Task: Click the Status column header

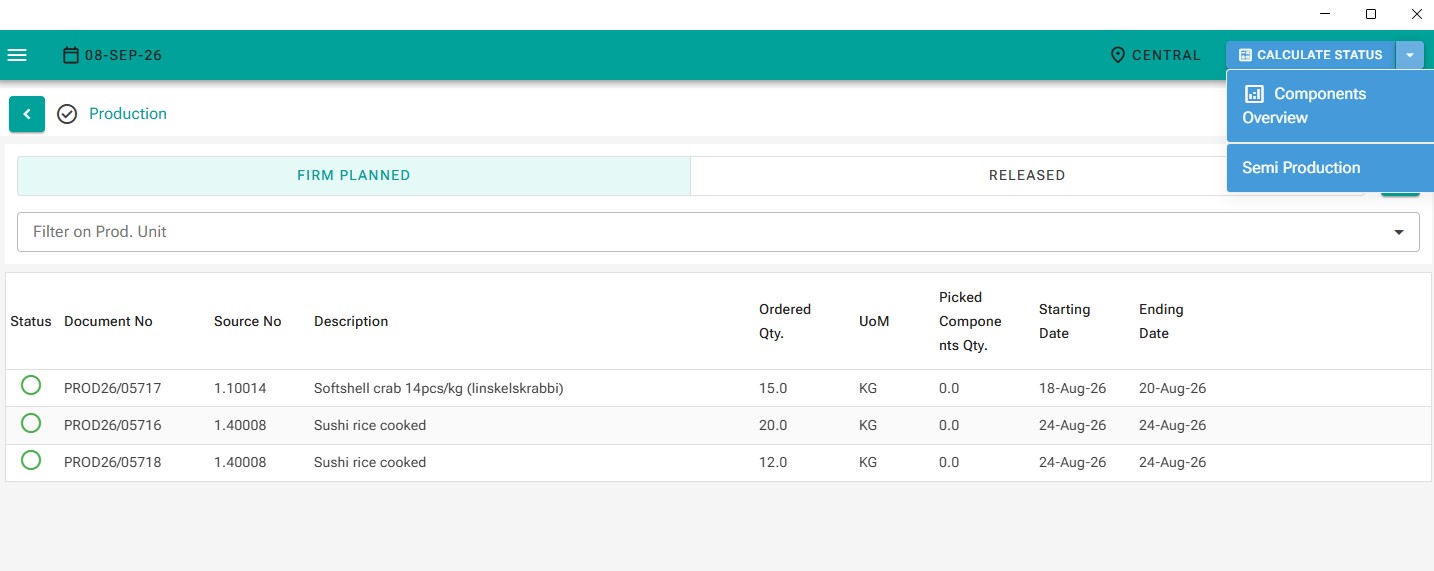Action: coord(31,321)
